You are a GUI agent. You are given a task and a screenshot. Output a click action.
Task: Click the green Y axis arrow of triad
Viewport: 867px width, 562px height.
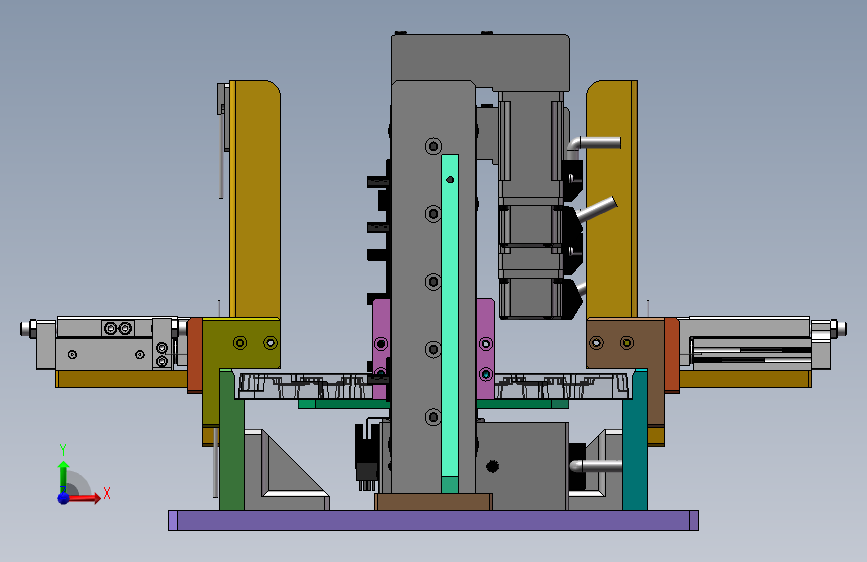(x=63, y=476)
